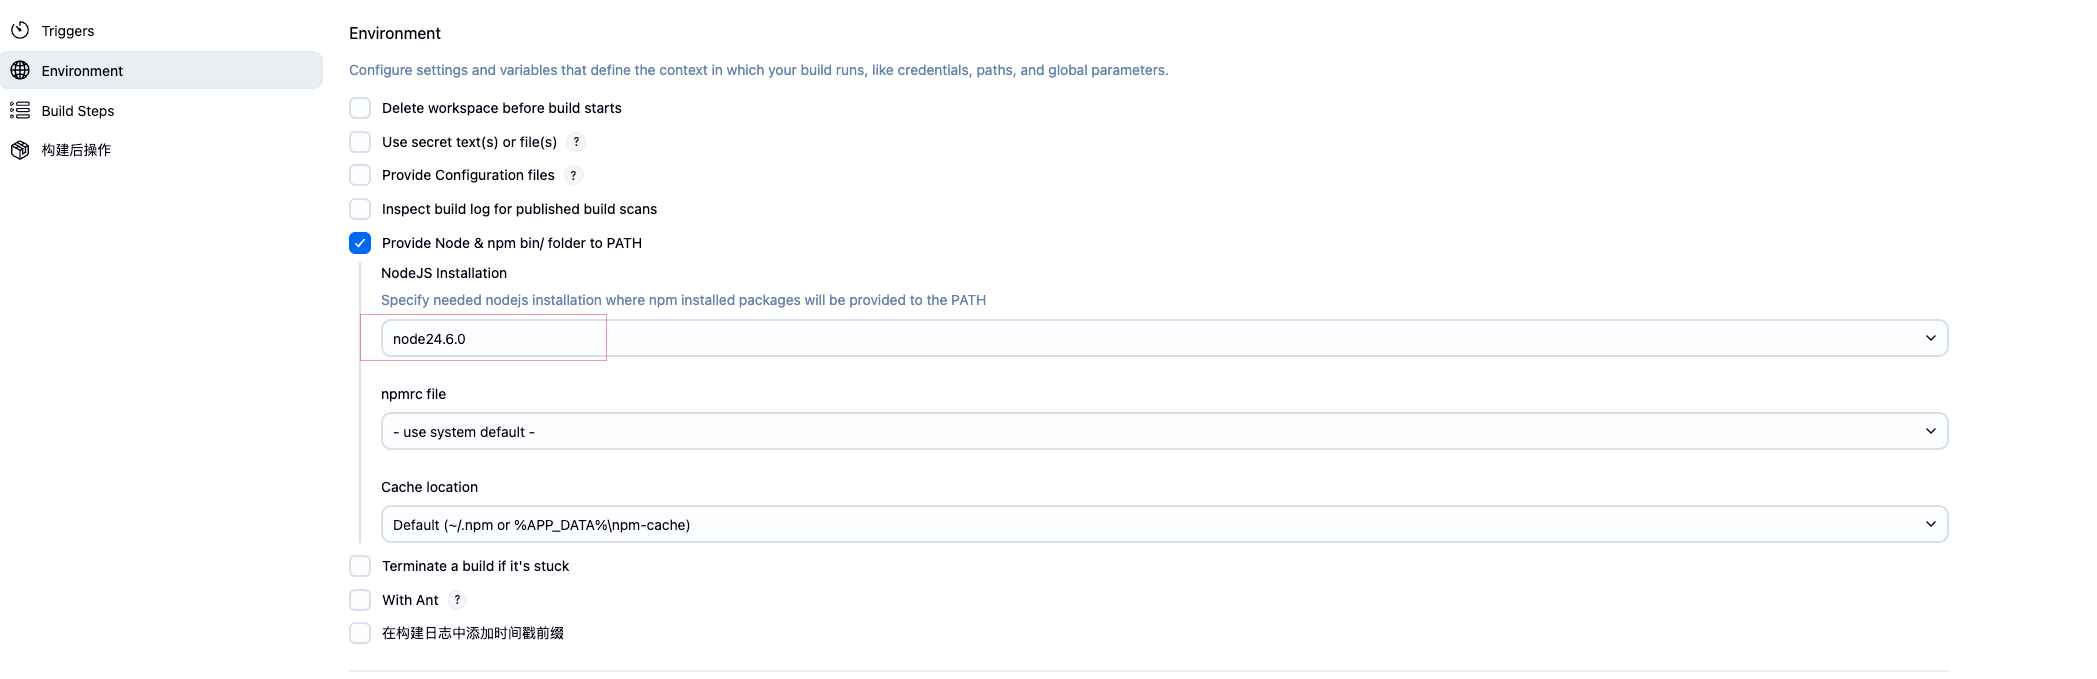Check Inspect build log for published build scans
This screenshot has height=679, width=2097.
(x=360, y=209)
